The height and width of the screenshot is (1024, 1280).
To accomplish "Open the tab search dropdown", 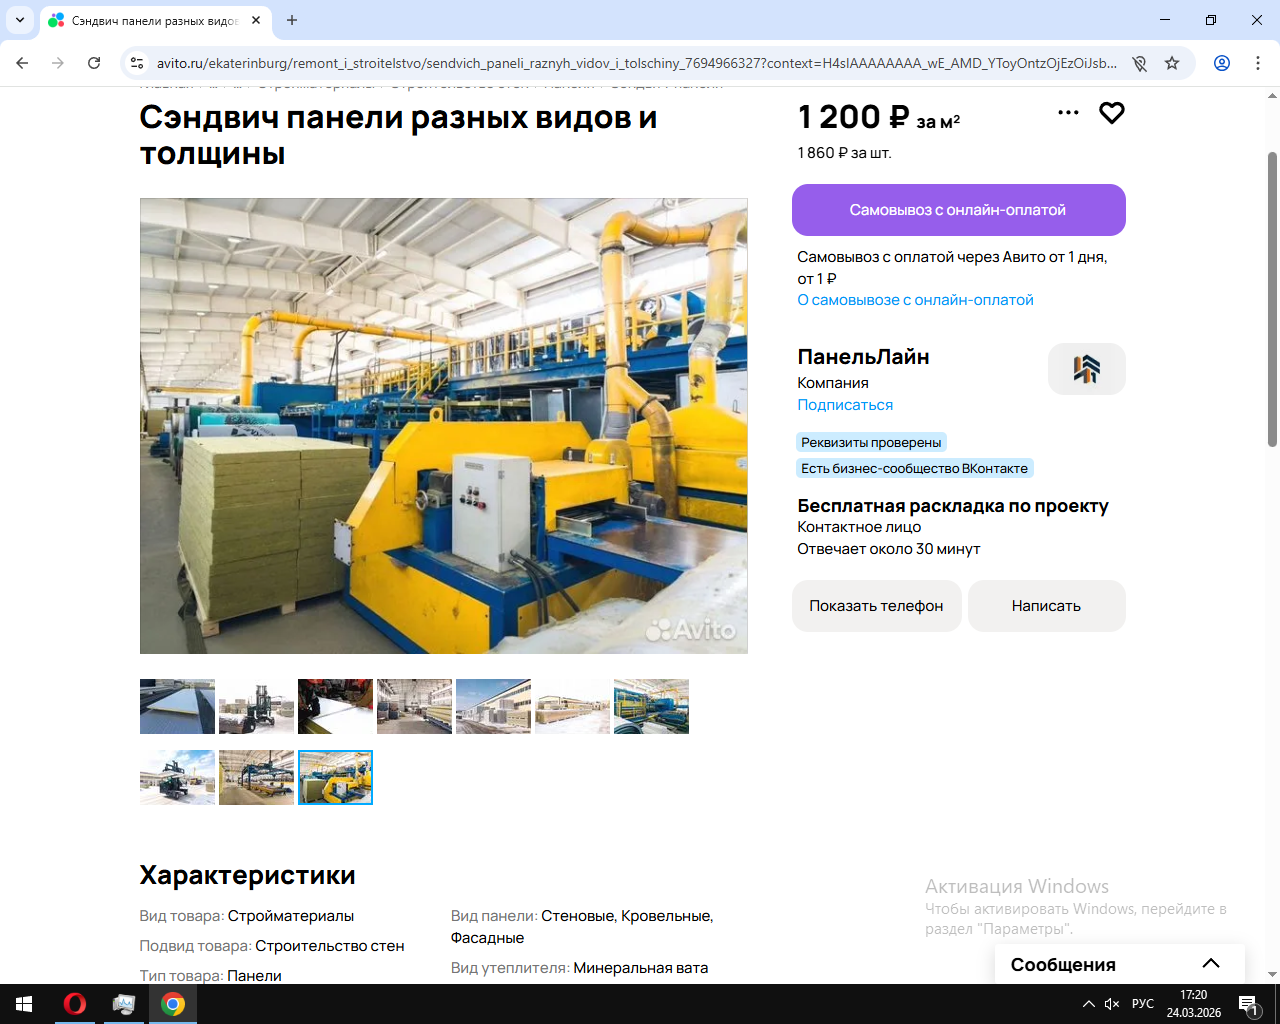I will [20, 20].
